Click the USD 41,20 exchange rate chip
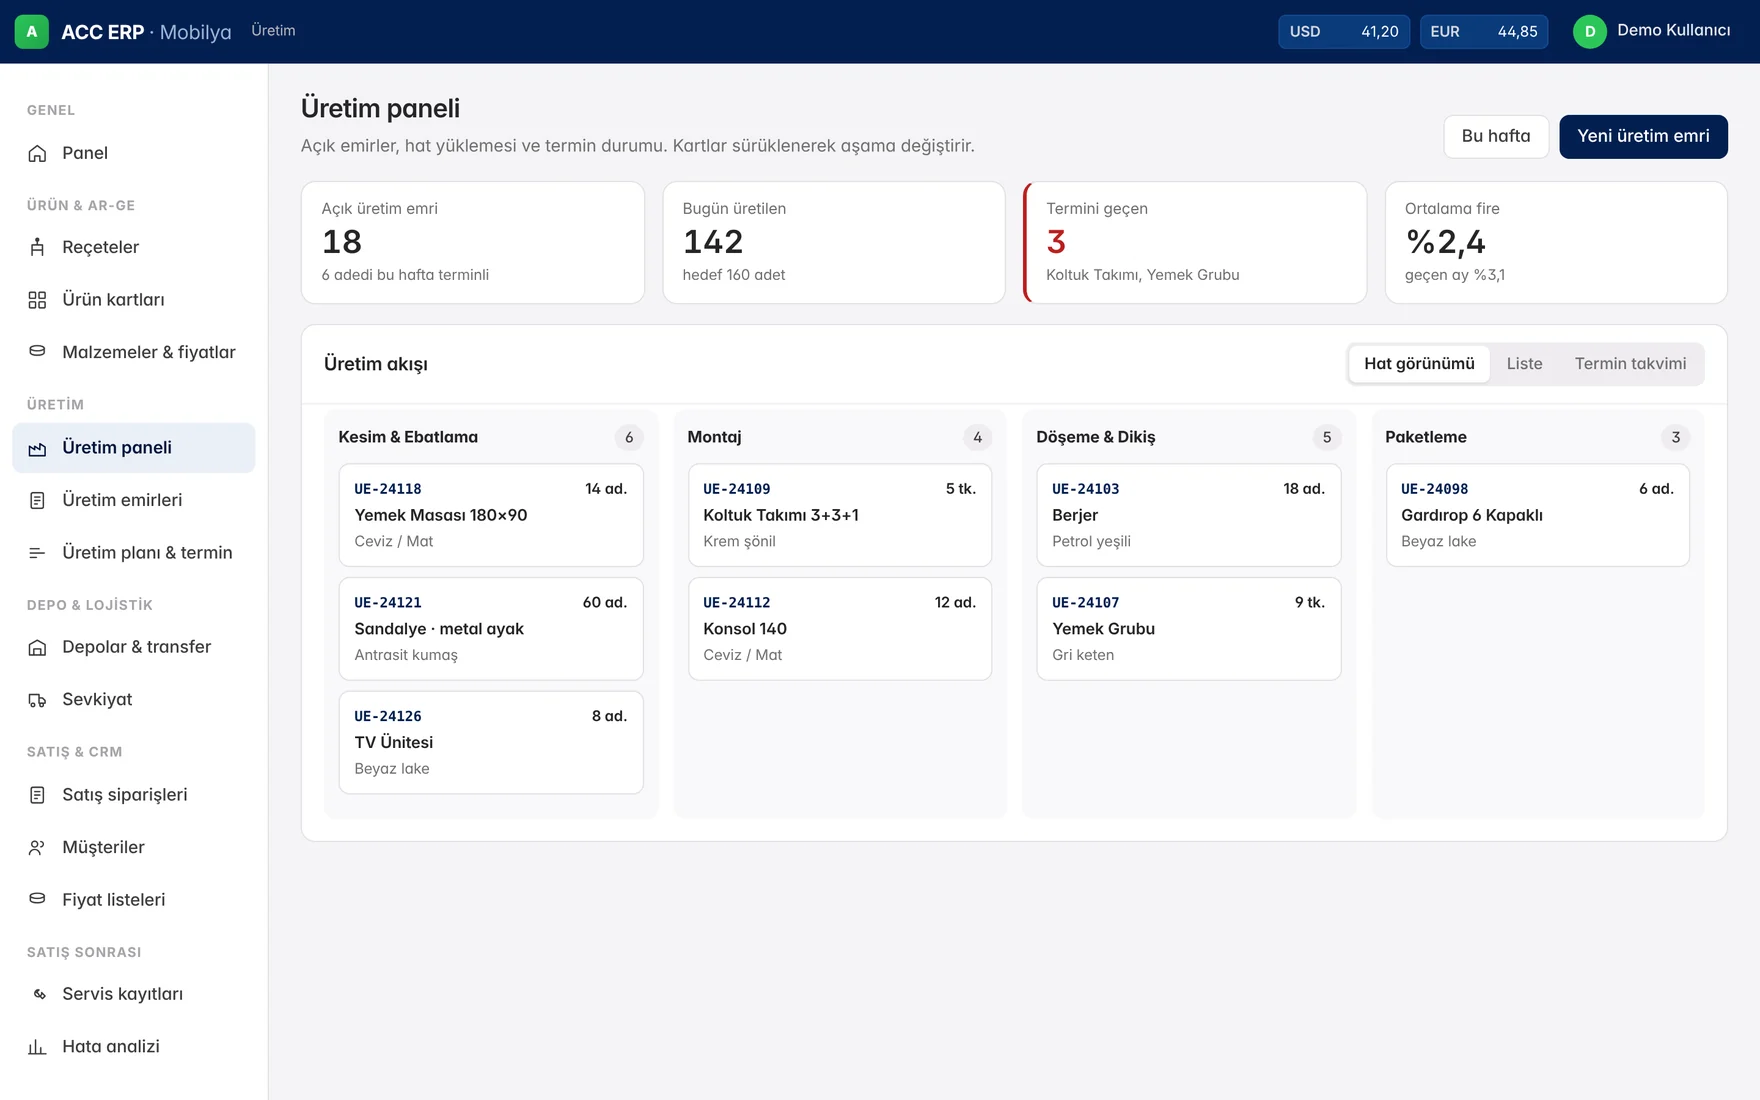Screen dimensions: 1760x1100 pos(1344,32)
